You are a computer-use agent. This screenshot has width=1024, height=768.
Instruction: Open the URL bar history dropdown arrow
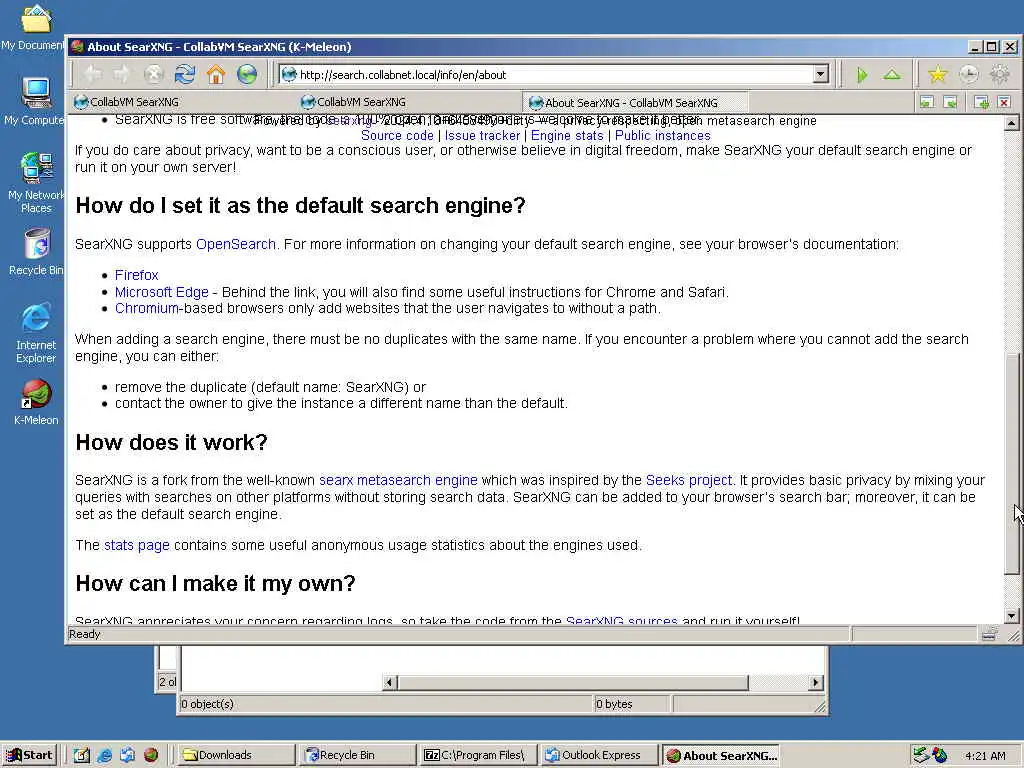(821, 74)
